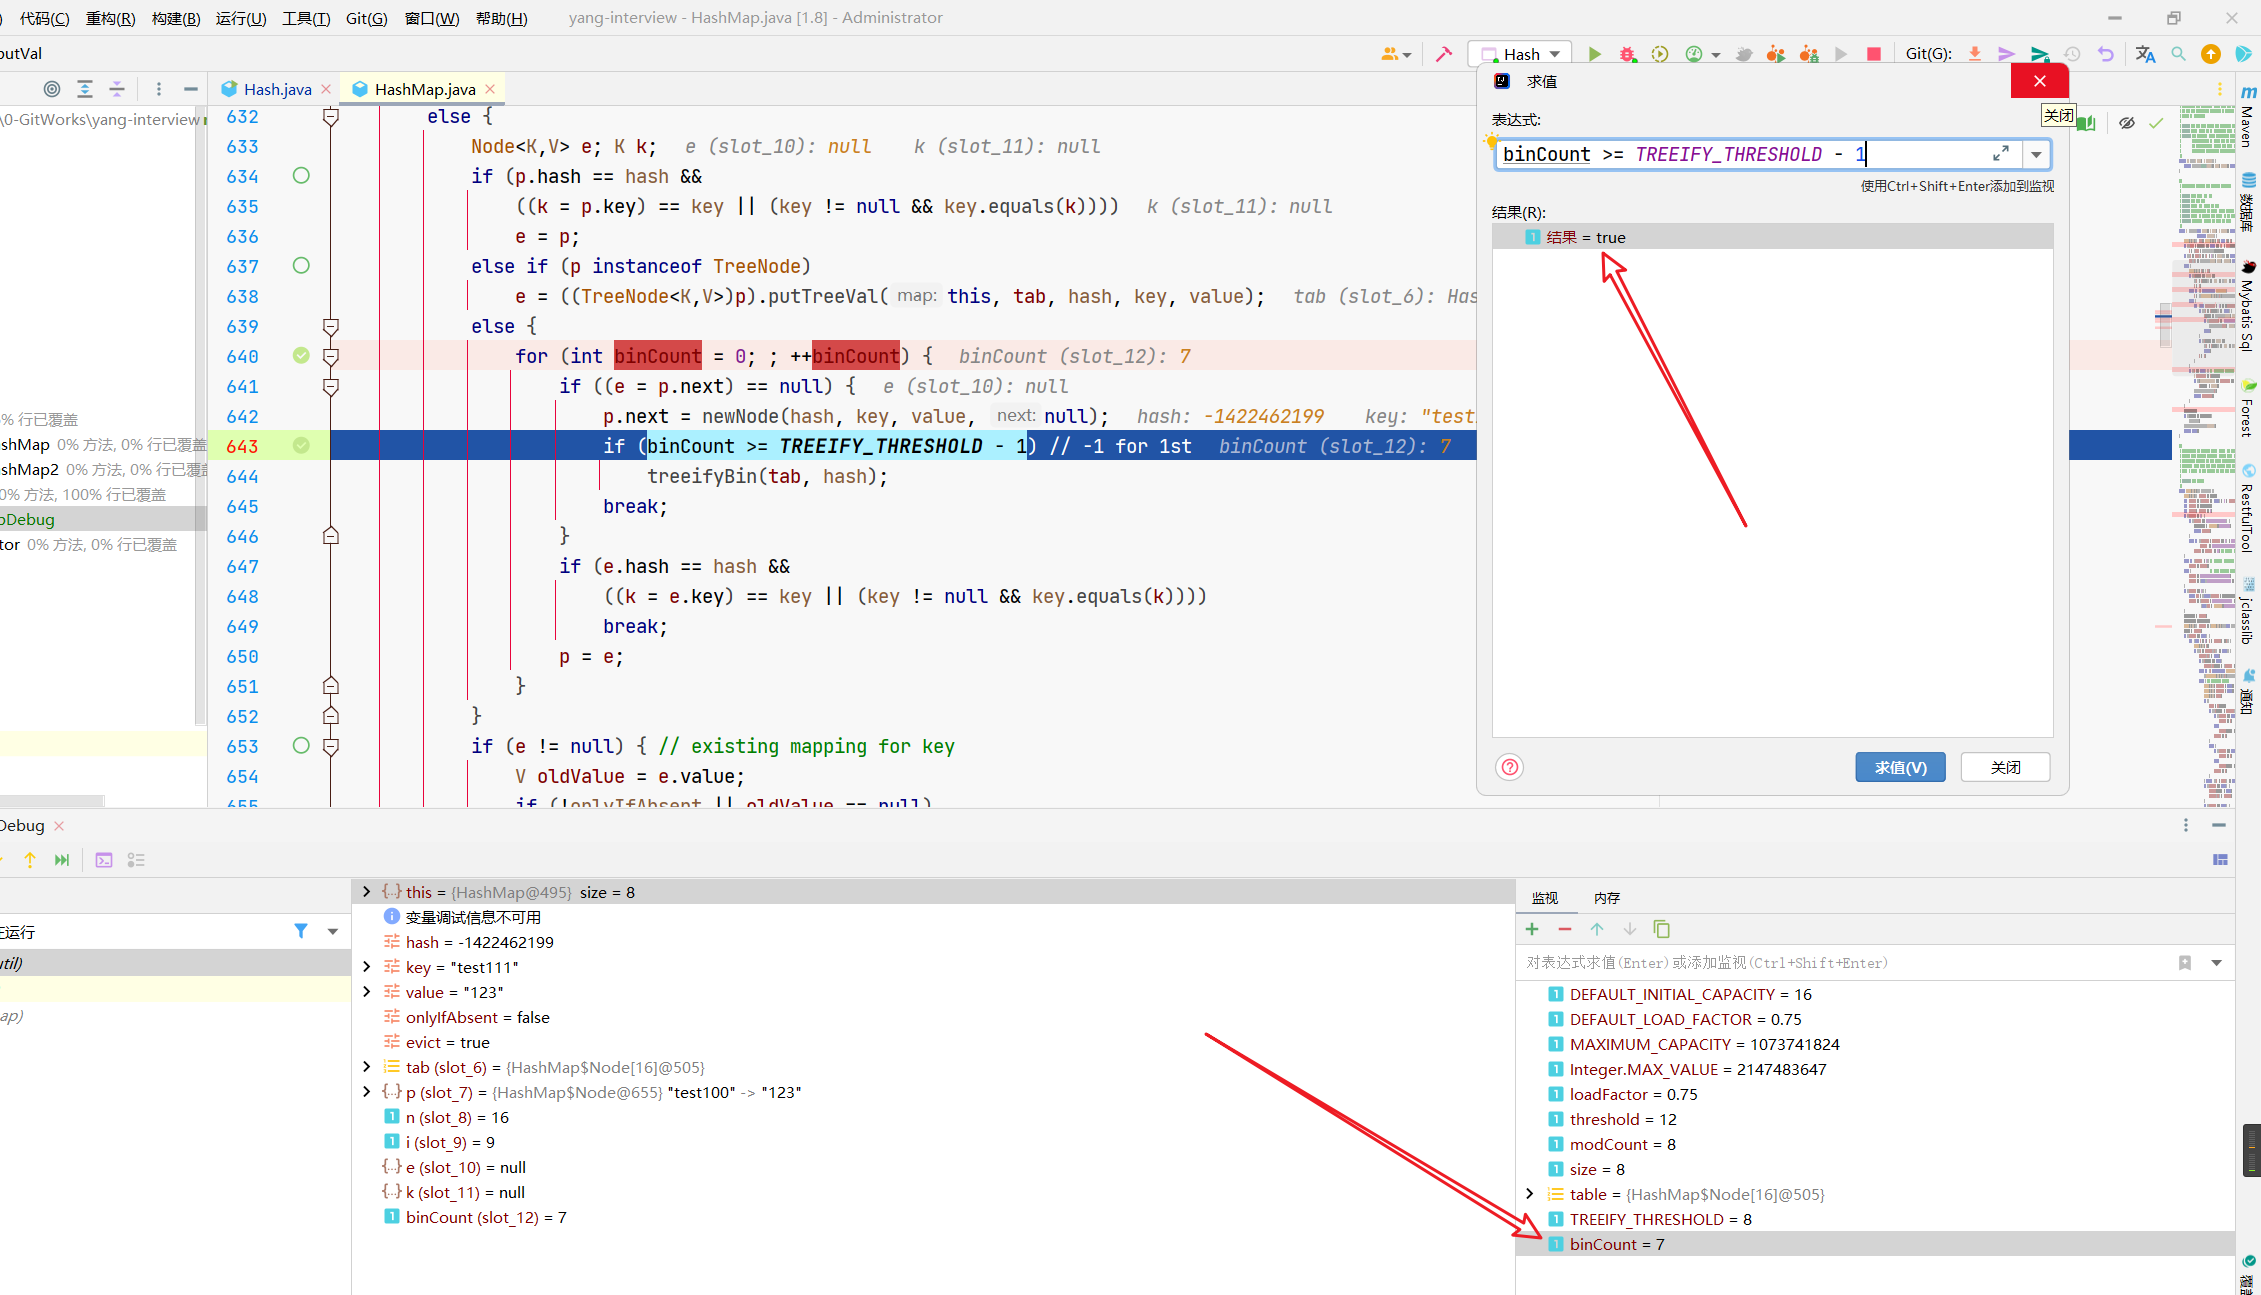This screenshot has width=2261, height=1295.
Task: Switch to the 内存 tab in debugger
Action: pyautogui.click(x=1607, y=898)
